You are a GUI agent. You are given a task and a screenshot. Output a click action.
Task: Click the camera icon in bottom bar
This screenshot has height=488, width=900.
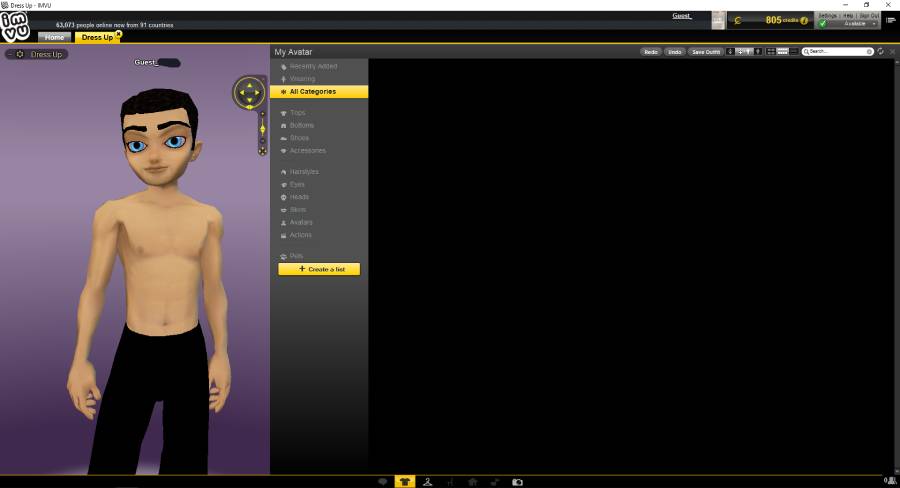(517, 482)
